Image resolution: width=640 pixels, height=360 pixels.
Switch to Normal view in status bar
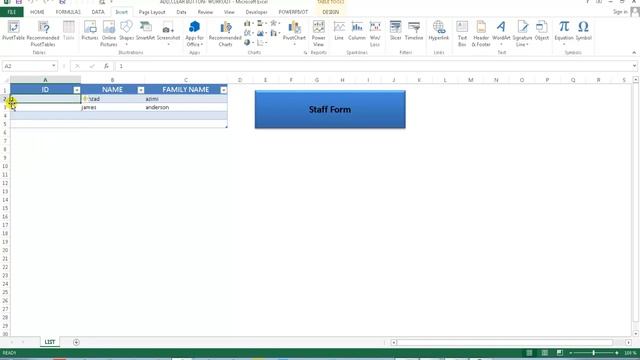529,353
